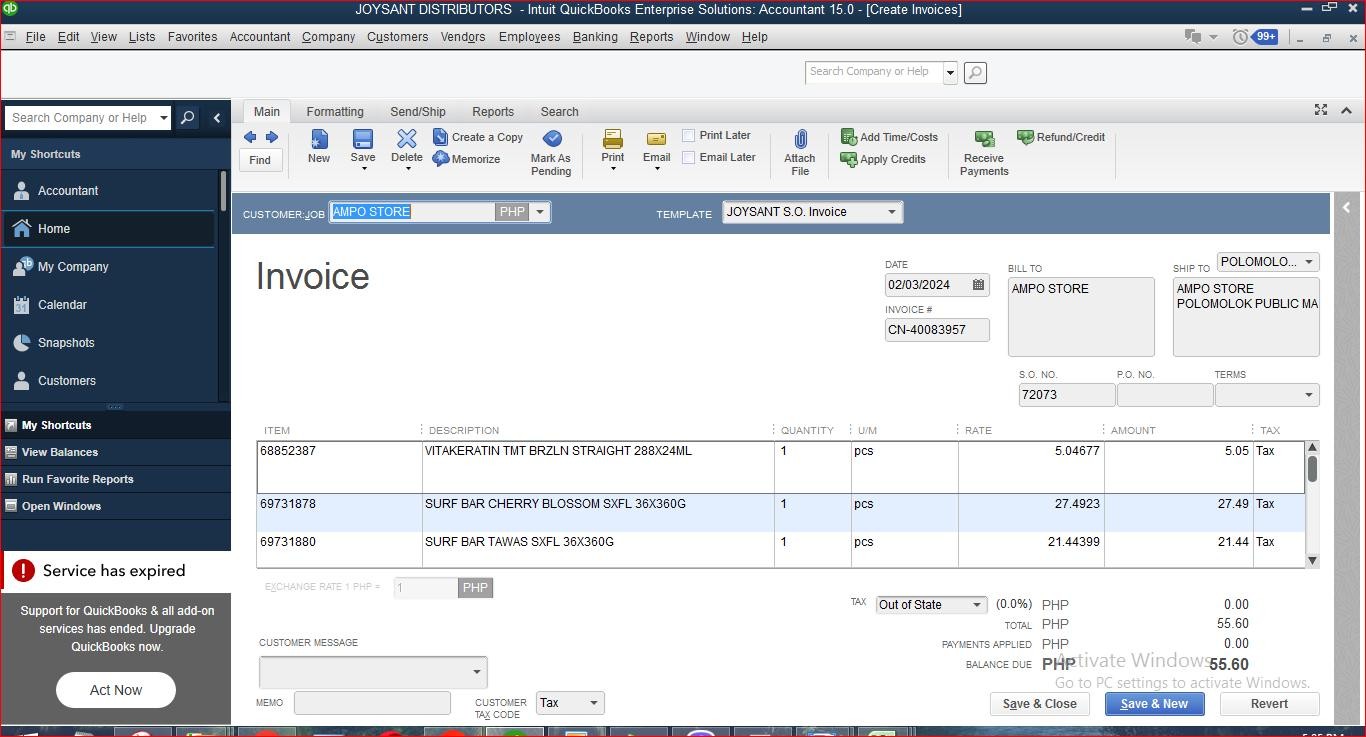Switch to the Send/Ship tab
The width and height of the screenshot is (1366, 737).
(x=418, y=112)
